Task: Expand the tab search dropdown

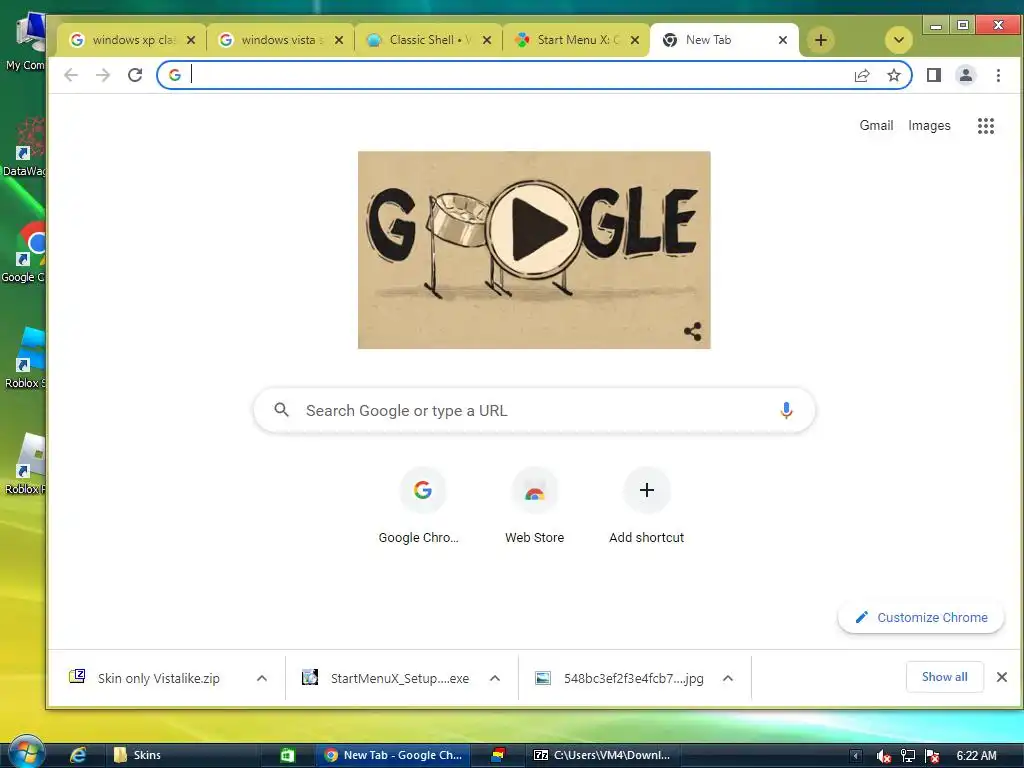Action: [x=899, y=40]
